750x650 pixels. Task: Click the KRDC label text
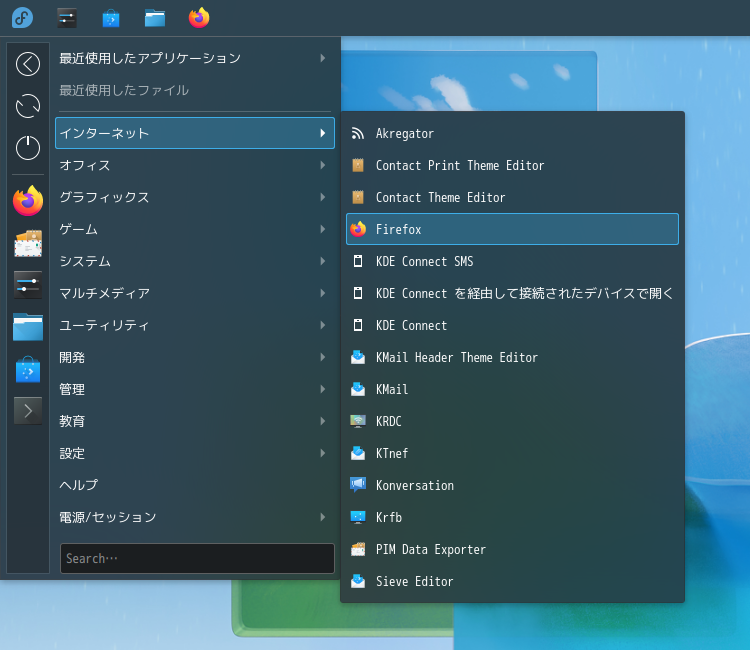click(x=388, y=421)
